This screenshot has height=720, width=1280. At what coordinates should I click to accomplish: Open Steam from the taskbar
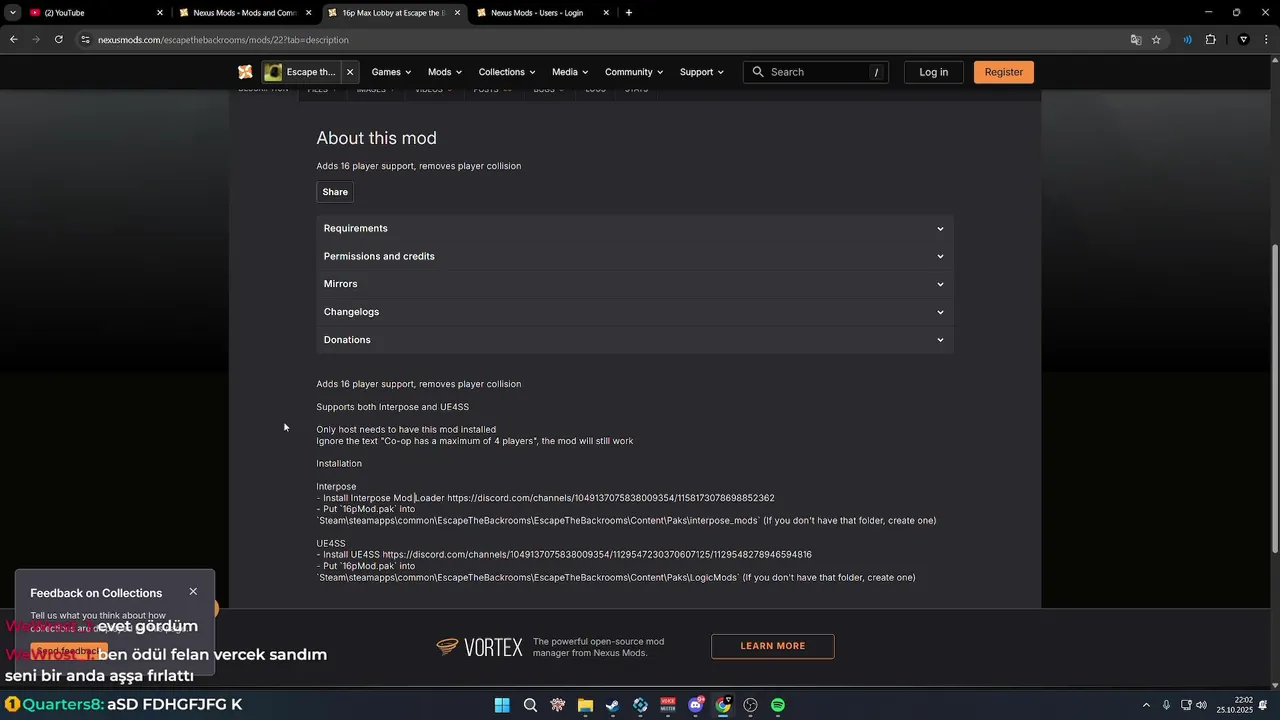(612, 705)
